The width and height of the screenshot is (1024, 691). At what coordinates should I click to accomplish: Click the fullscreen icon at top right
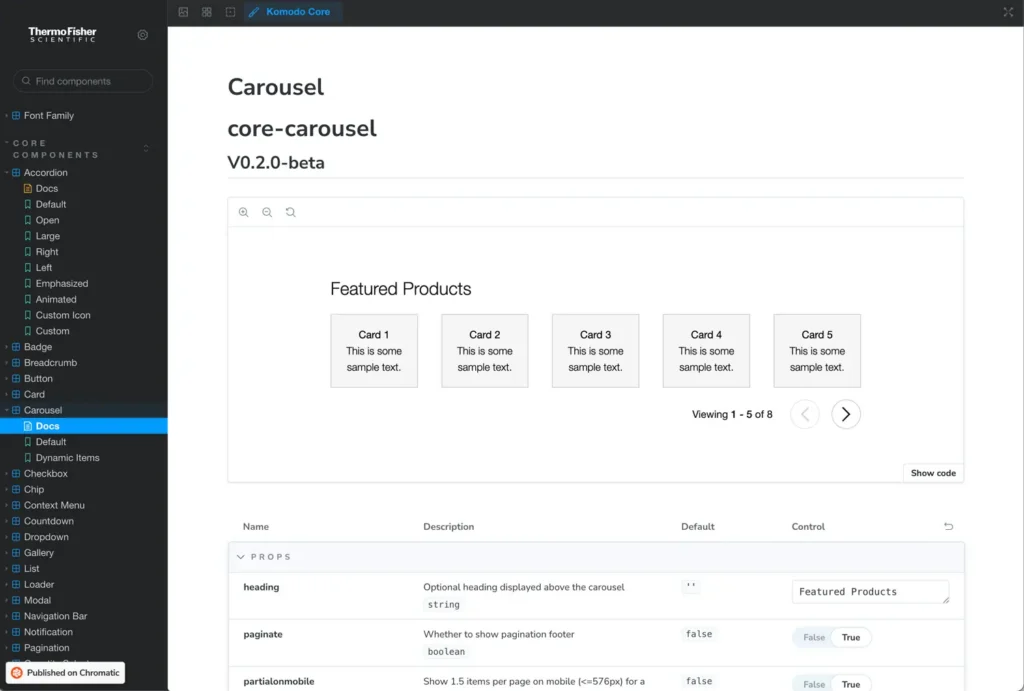pyautogui.click(x=1007, y=12)
